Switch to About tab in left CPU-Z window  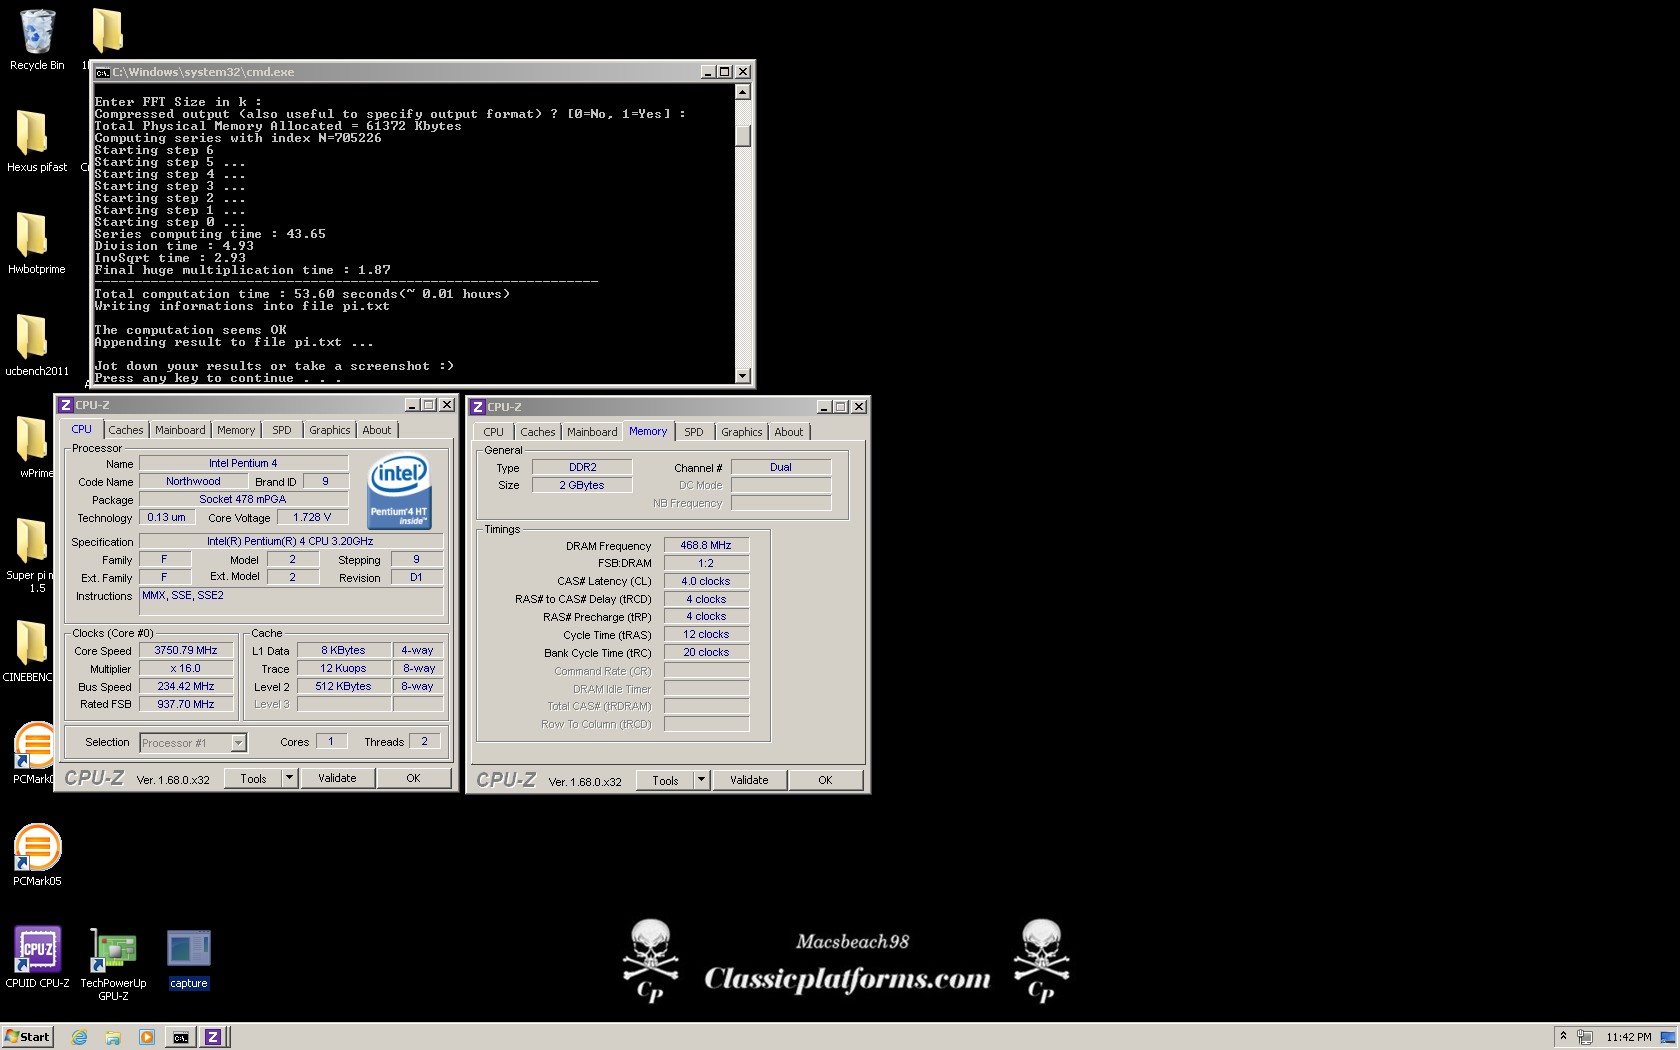[377, 430]
